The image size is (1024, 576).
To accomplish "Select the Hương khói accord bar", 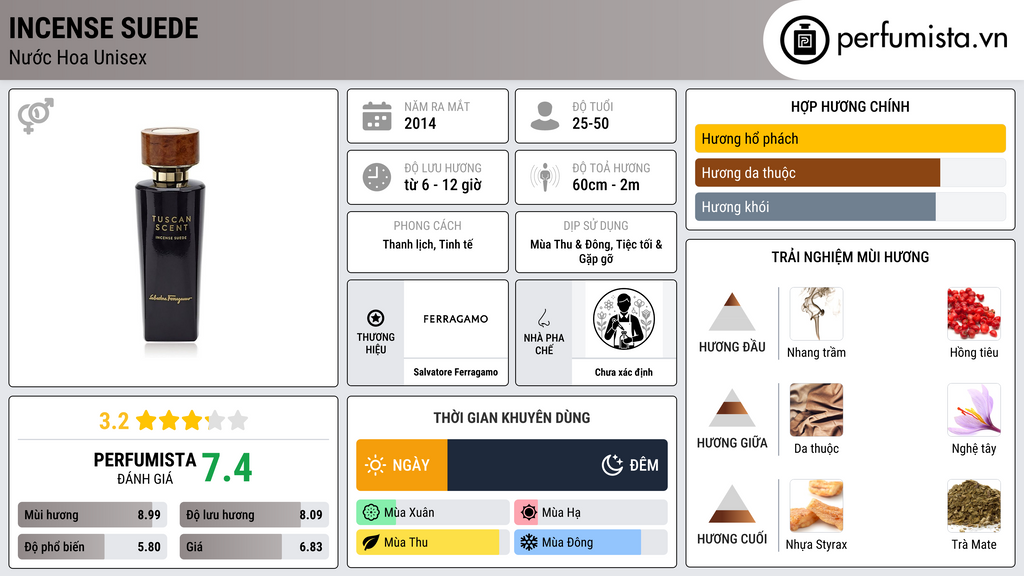I will coord(850,206).
